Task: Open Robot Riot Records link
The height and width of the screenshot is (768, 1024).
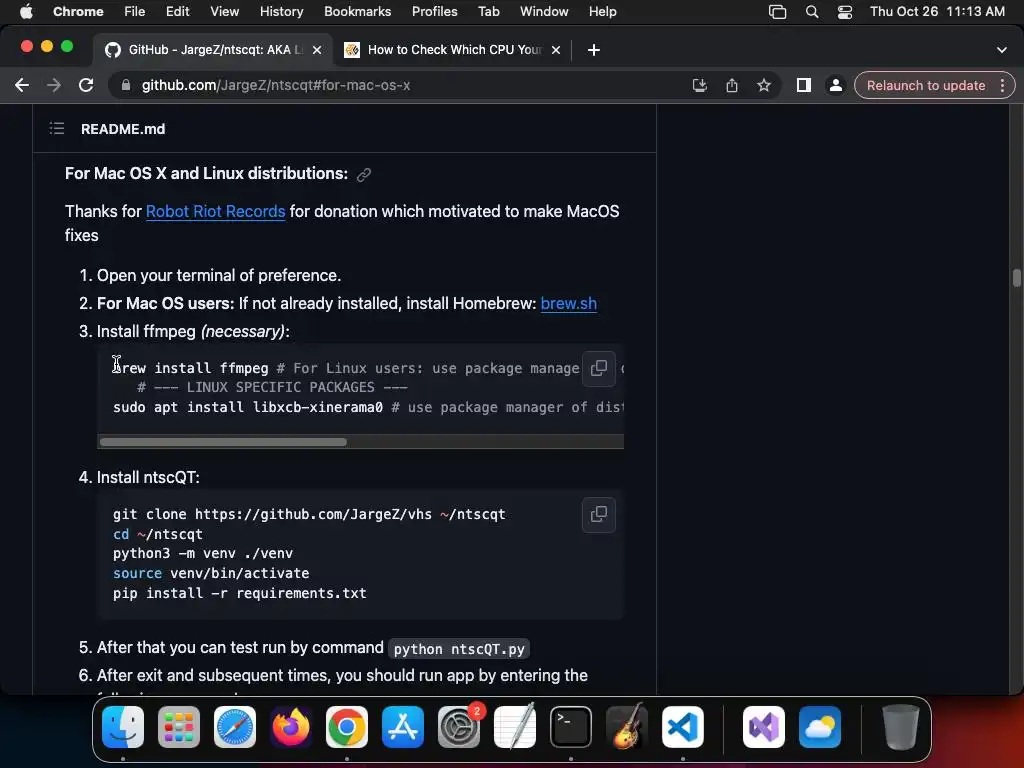Action: point(216,212)
